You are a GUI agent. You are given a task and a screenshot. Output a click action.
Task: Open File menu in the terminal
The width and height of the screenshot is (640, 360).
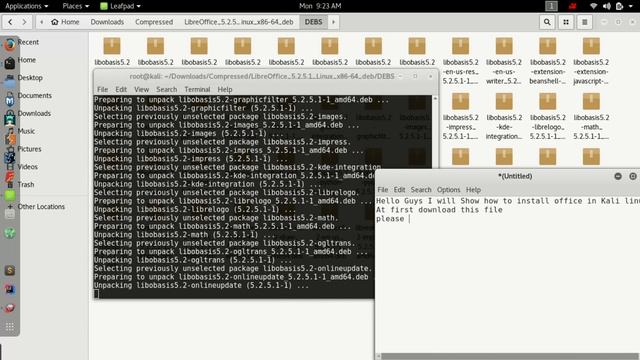coord(102,89)
